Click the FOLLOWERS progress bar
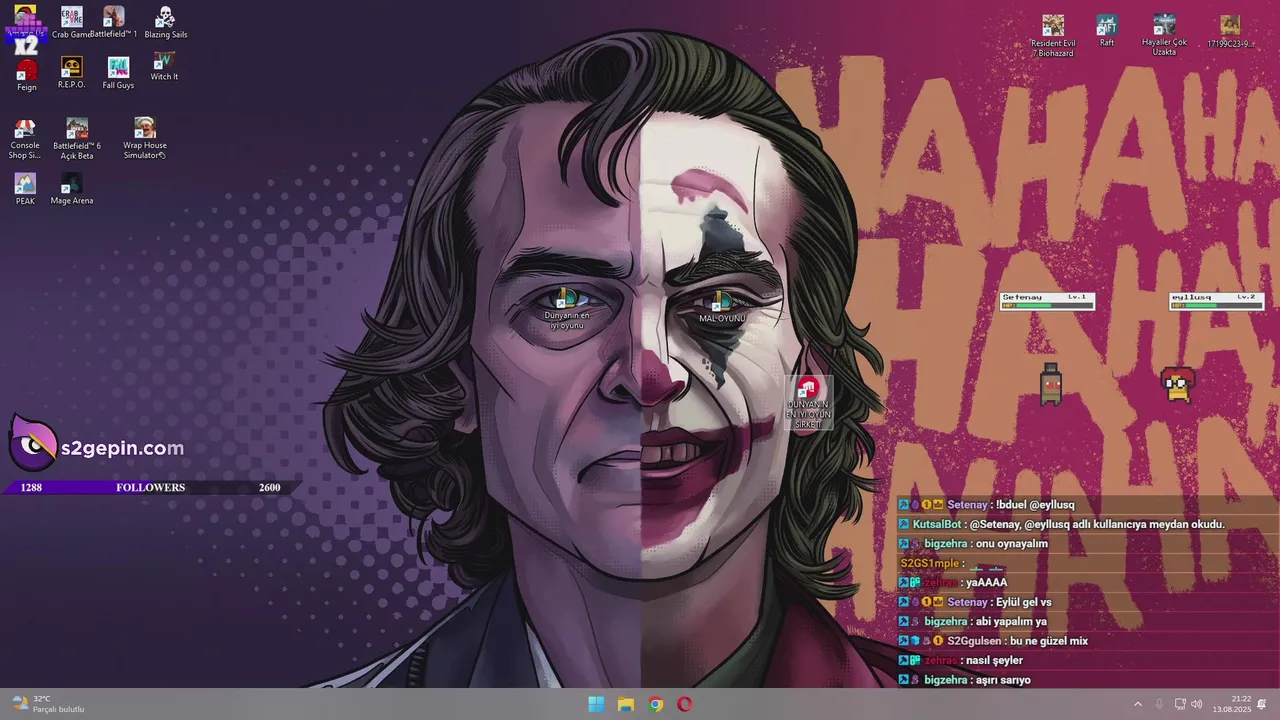1280x720 pixels. 150,488
